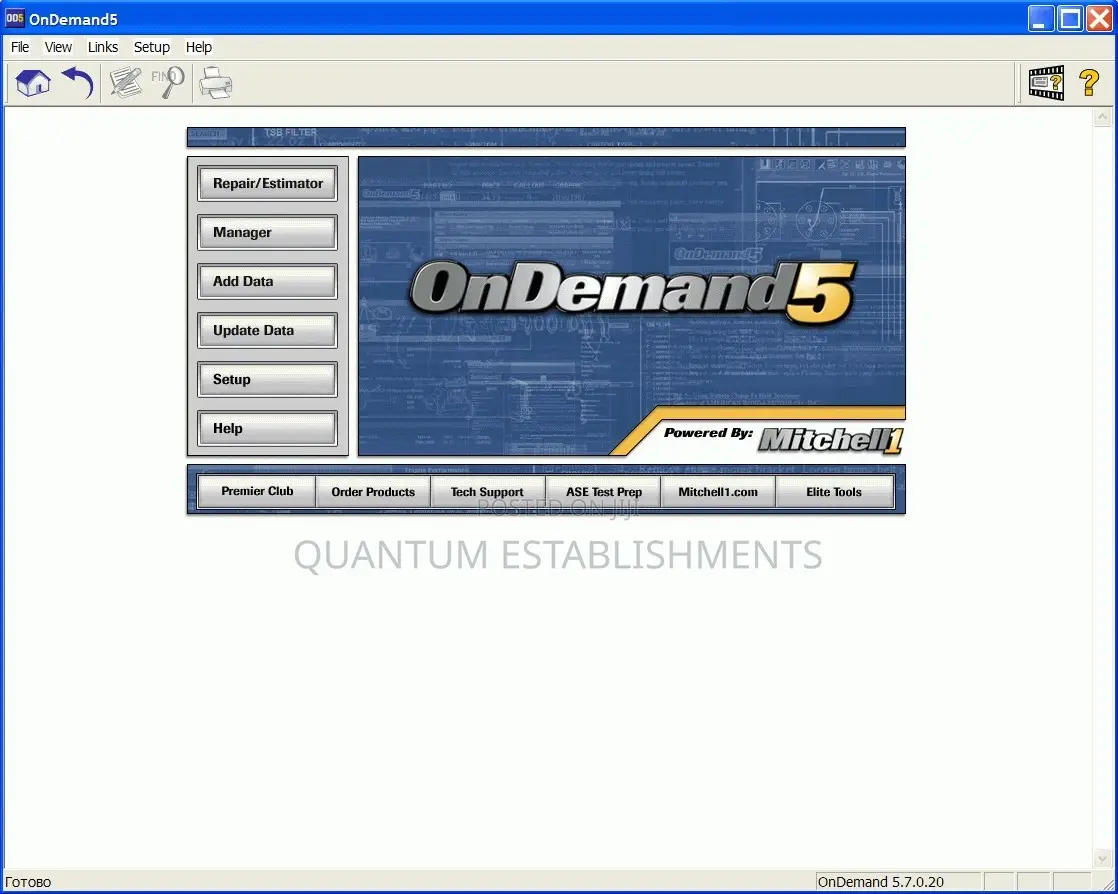
Task: Click the Print icon in toolbar
Action: [x=215, y=83]
